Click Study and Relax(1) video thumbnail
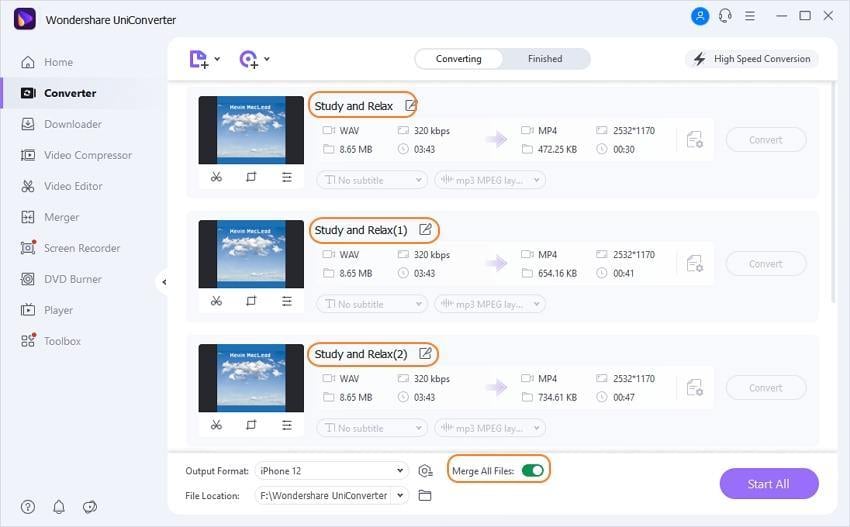The width and height of the screenshot is (850, 527). click(x=251, y=254)
